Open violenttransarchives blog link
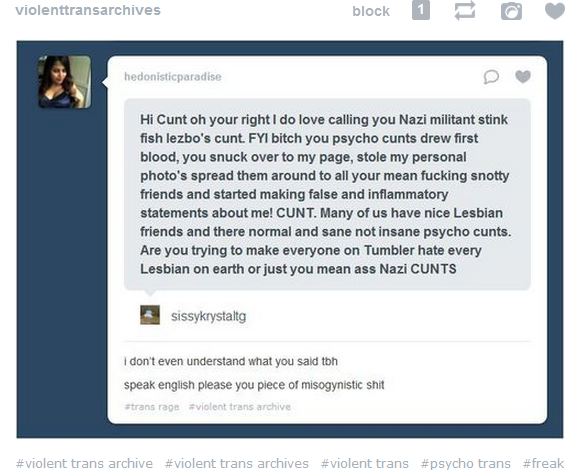 point(88,10)
